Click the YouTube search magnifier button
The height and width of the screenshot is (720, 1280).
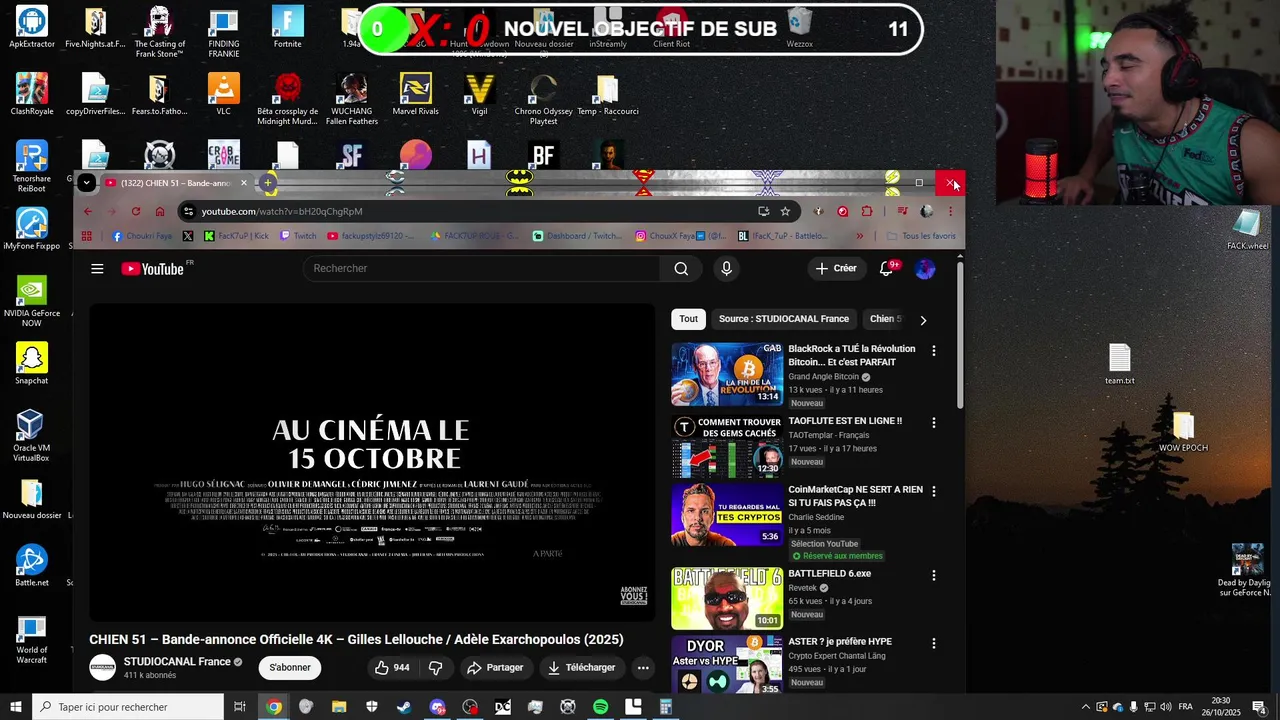click(x=681, y=268)
